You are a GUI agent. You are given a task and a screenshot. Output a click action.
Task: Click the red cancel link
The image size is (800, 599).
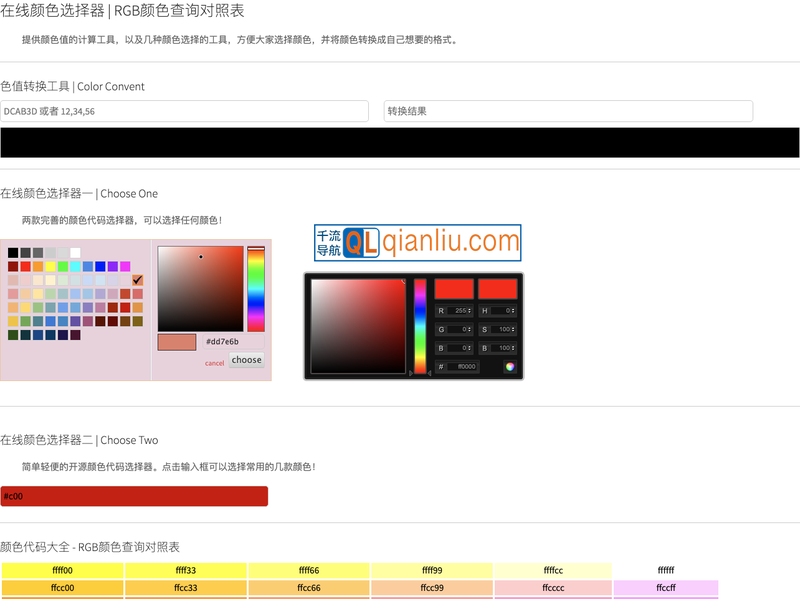(x=214, y=363)
